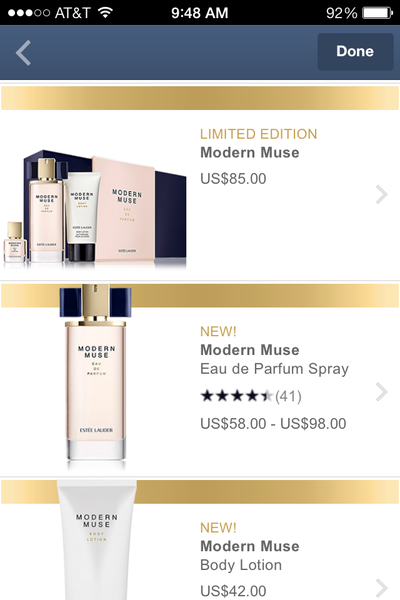This screenshot has width=400, height=600.
Task: Tap the LIMITED EDITION label
Action: pos(259,134)
